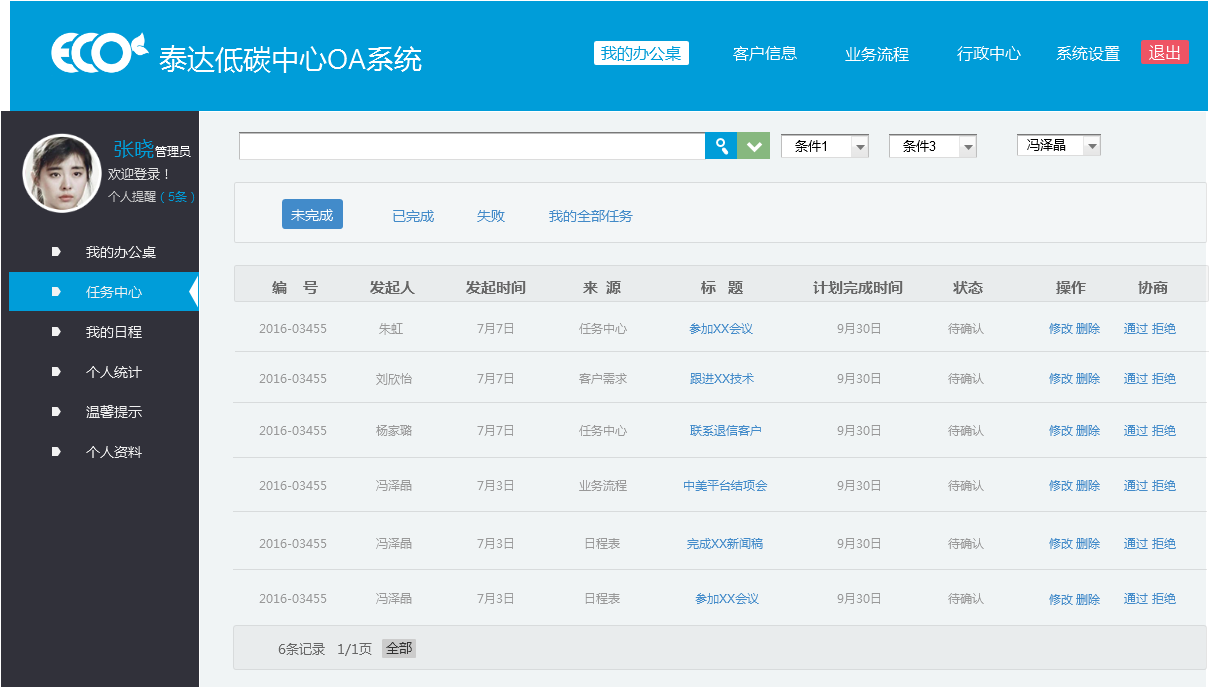
Task: Click inside the search input field
Action: tap(470, 145)
